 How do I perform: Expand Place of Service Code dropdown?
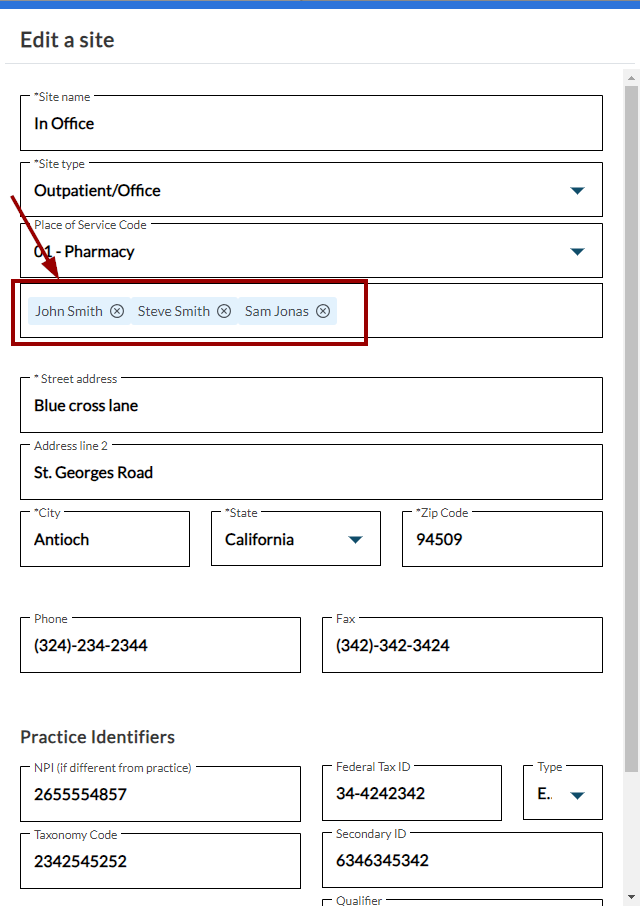577,251
